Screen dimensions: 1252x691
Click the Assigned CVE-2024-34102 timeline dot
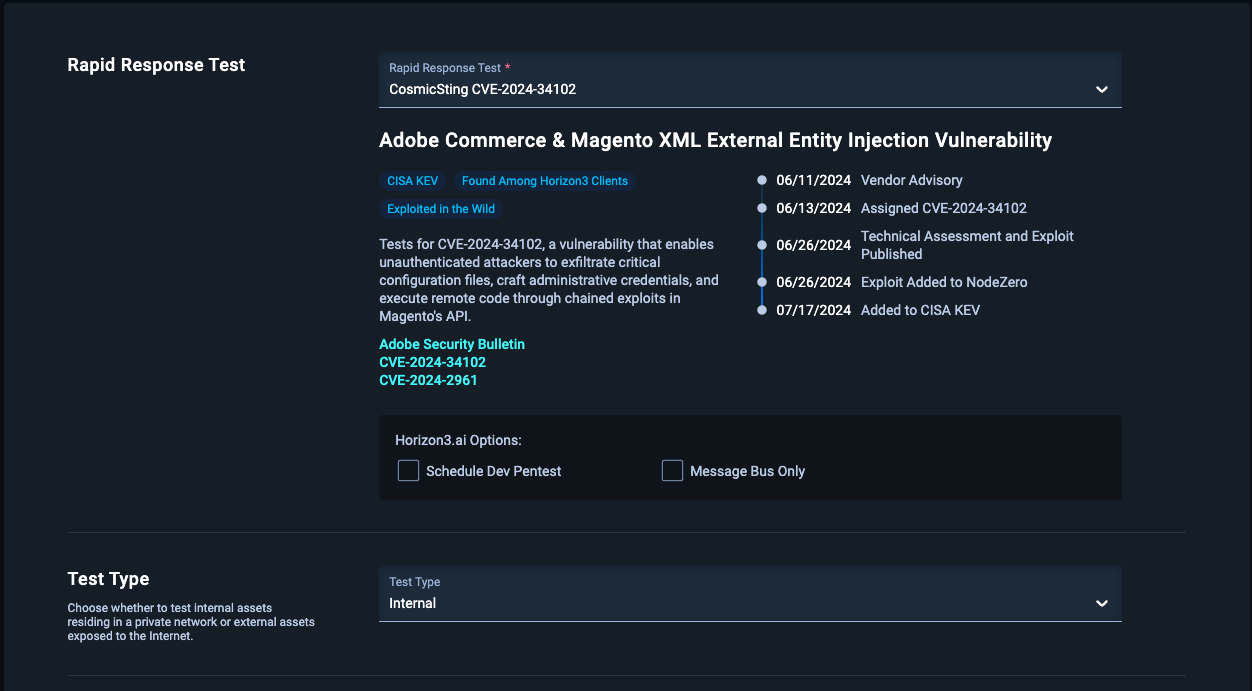[762, 209]
